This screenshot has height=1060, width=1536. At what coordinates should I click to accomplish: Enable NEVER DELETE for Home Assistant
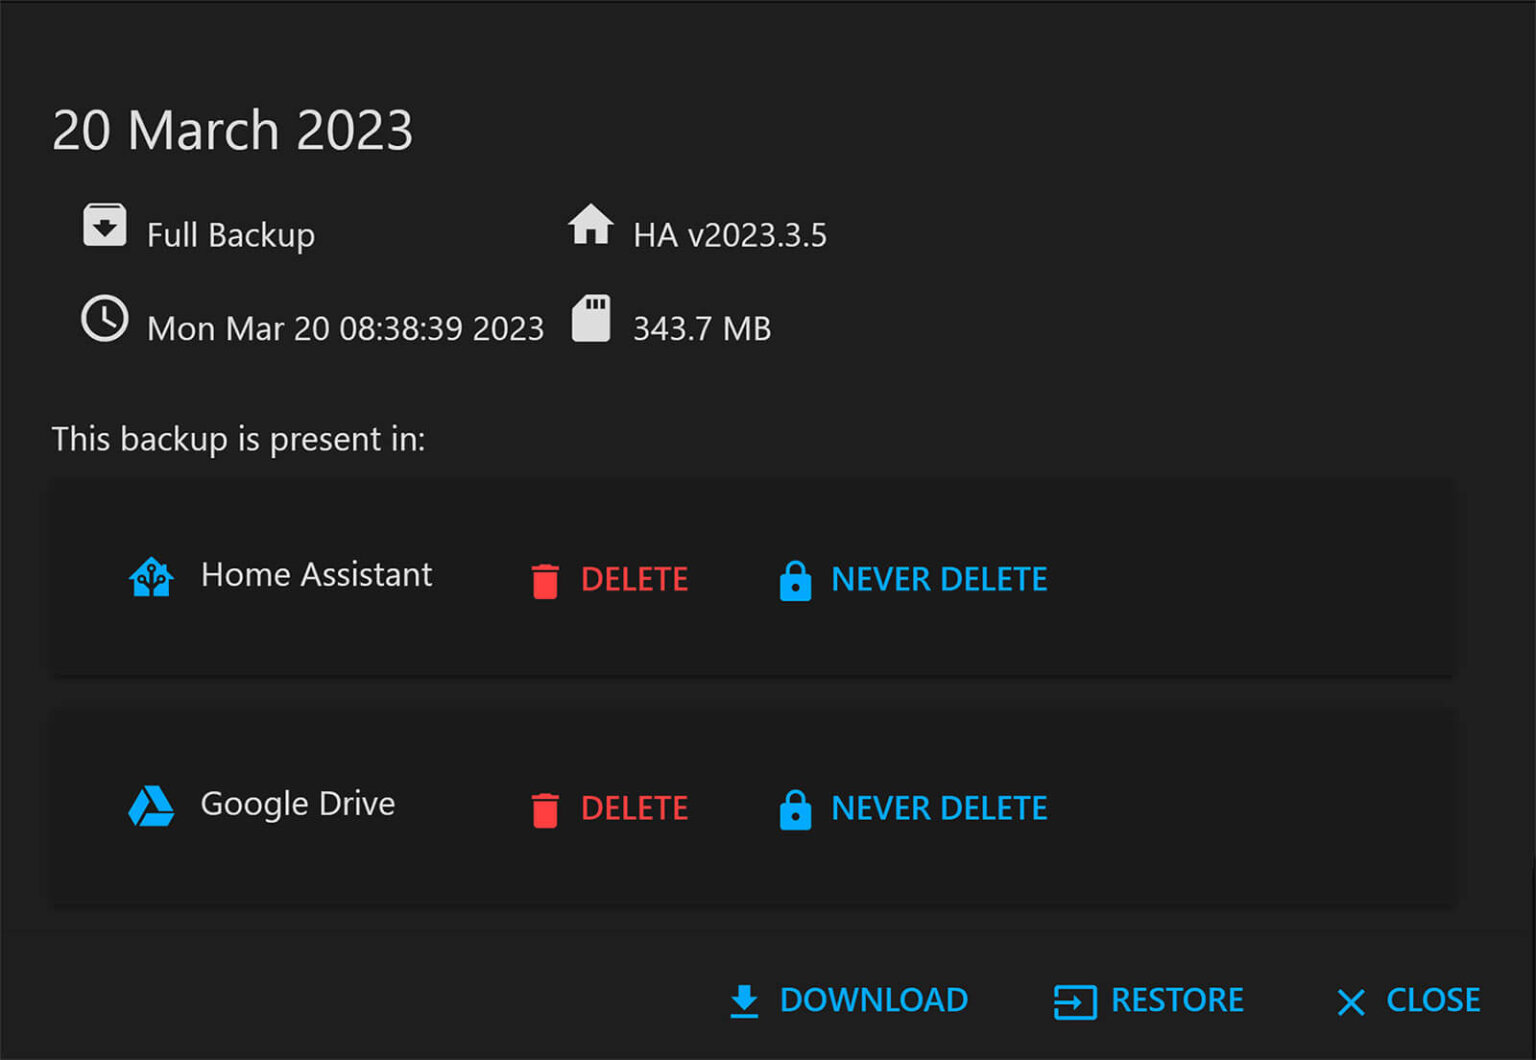[938, 579]
